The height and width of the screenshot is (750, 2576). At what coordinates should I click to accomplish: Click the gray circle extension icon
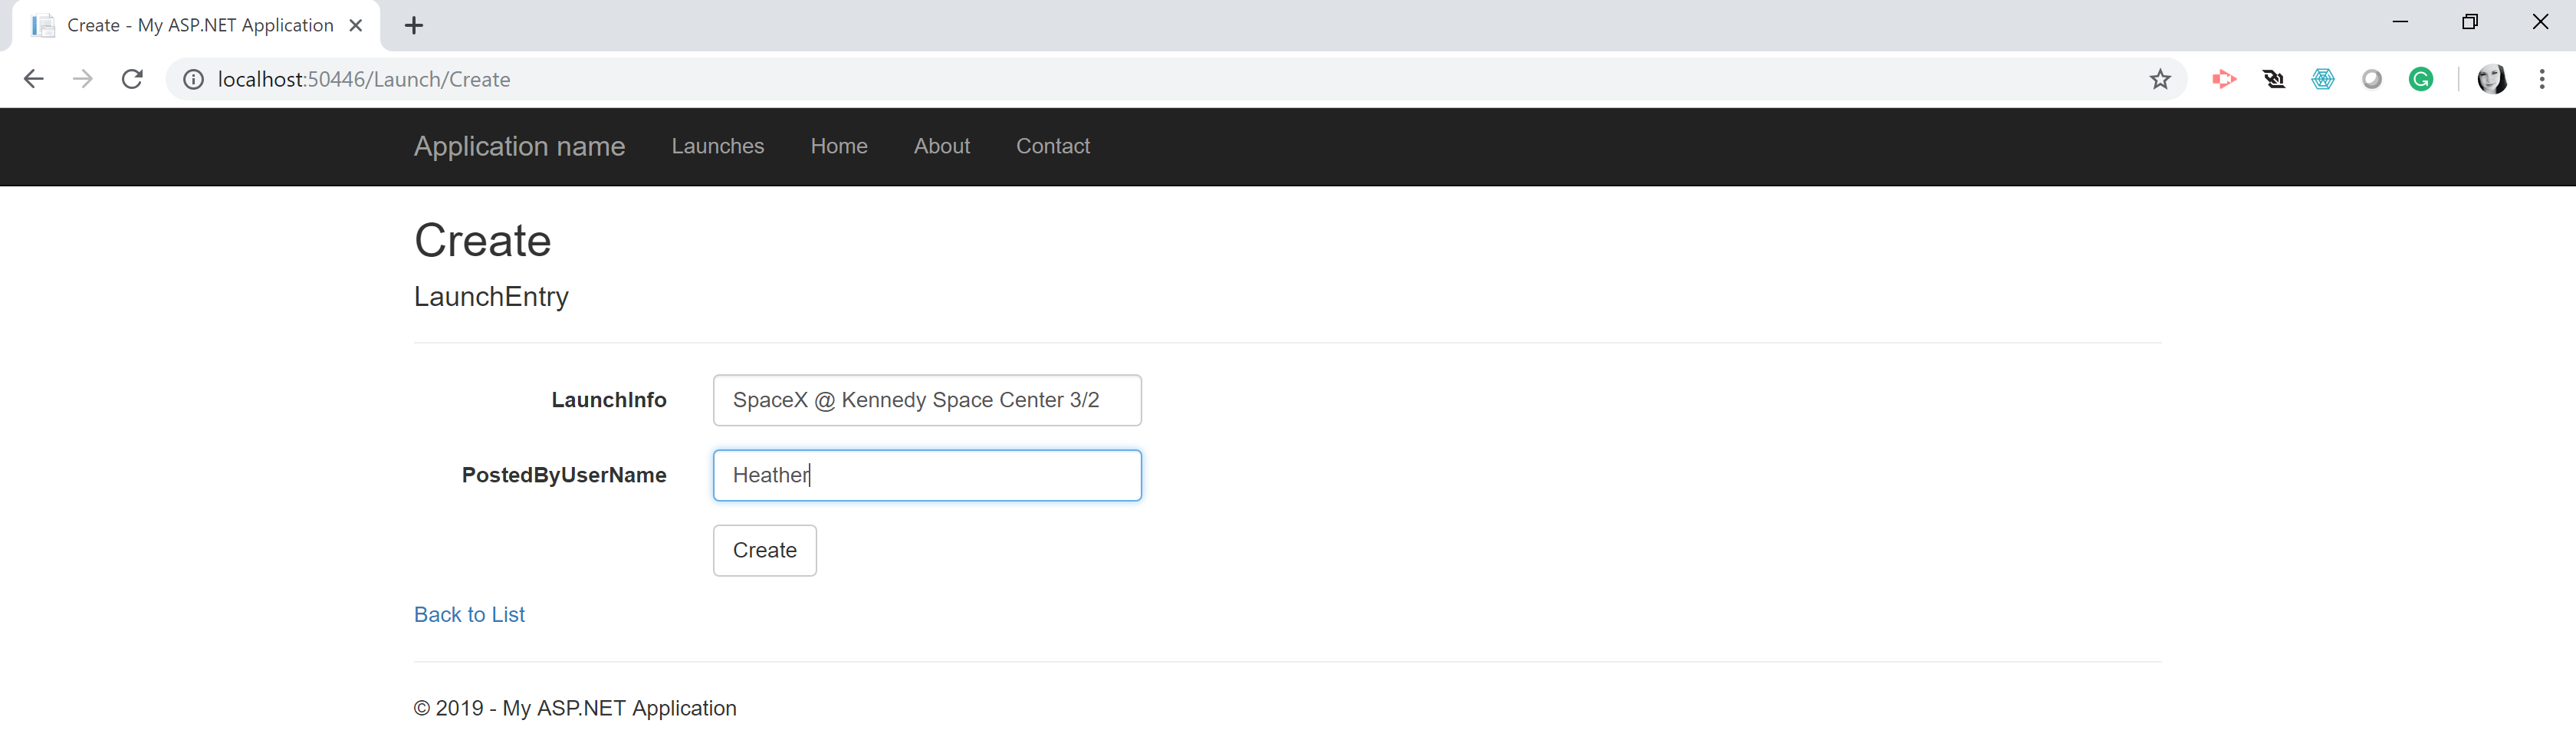point(2372,79)
